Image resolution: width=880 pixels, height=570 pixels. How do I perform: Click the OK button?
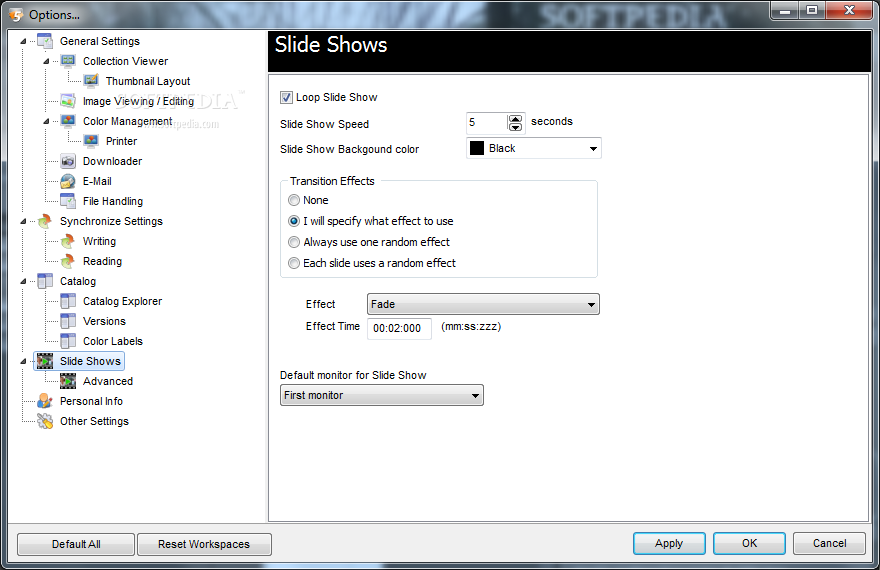749,543
